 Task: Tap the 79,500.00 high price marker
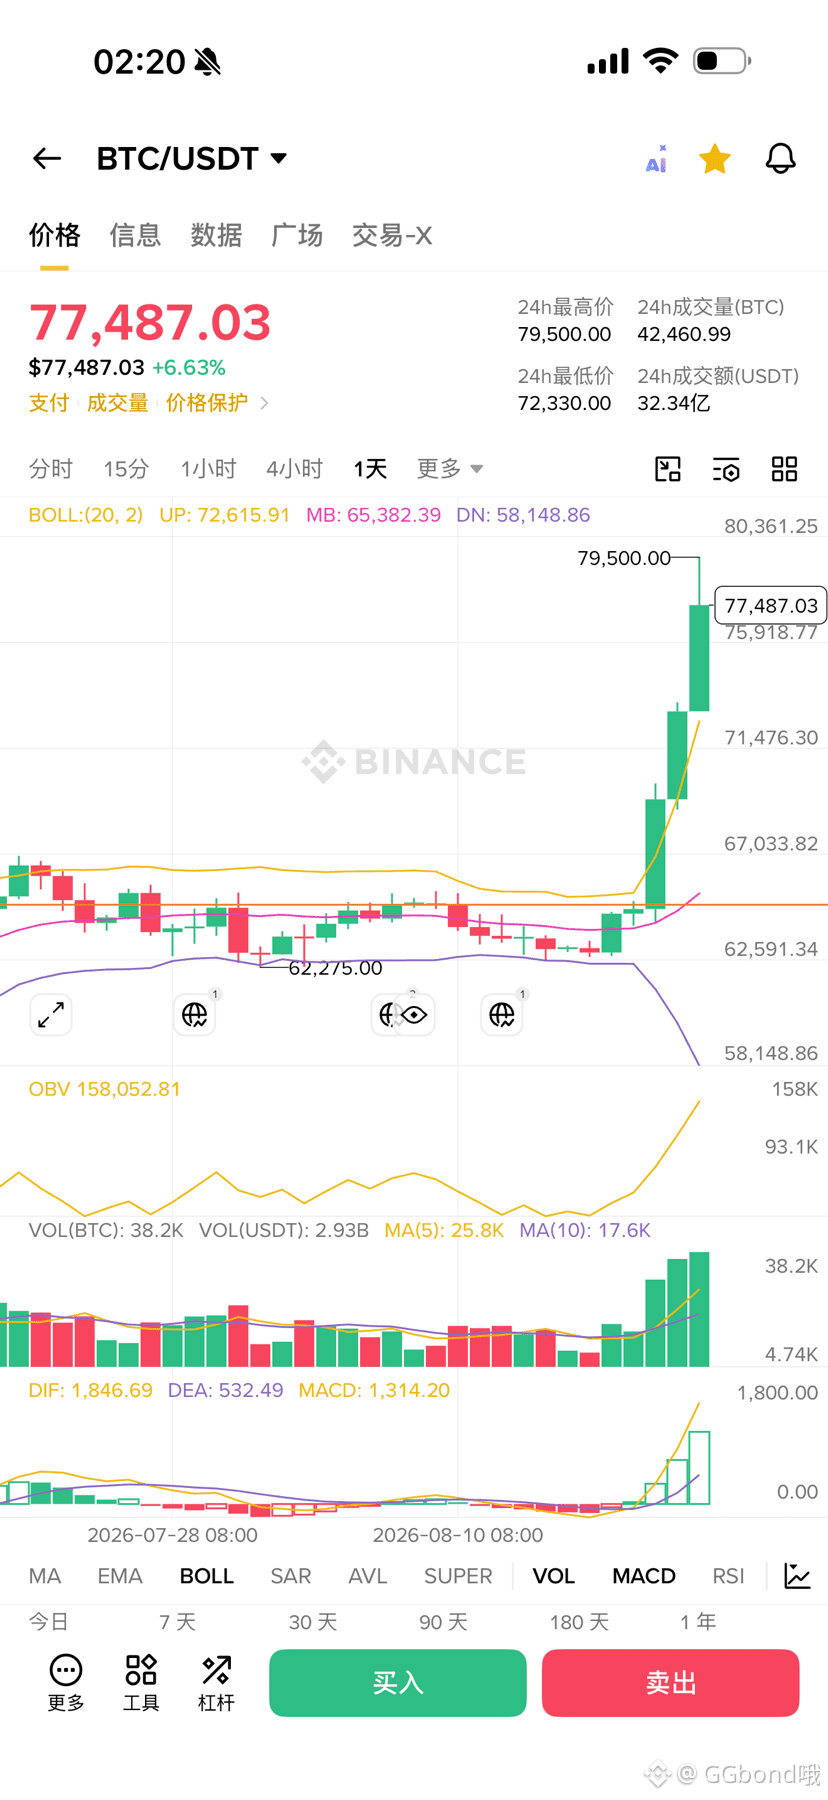624,558
